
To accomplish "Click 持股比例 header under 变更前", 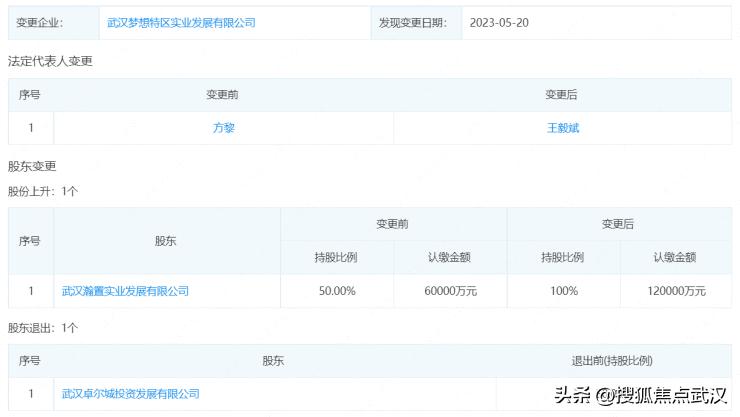I will click(x=336, y=258).
